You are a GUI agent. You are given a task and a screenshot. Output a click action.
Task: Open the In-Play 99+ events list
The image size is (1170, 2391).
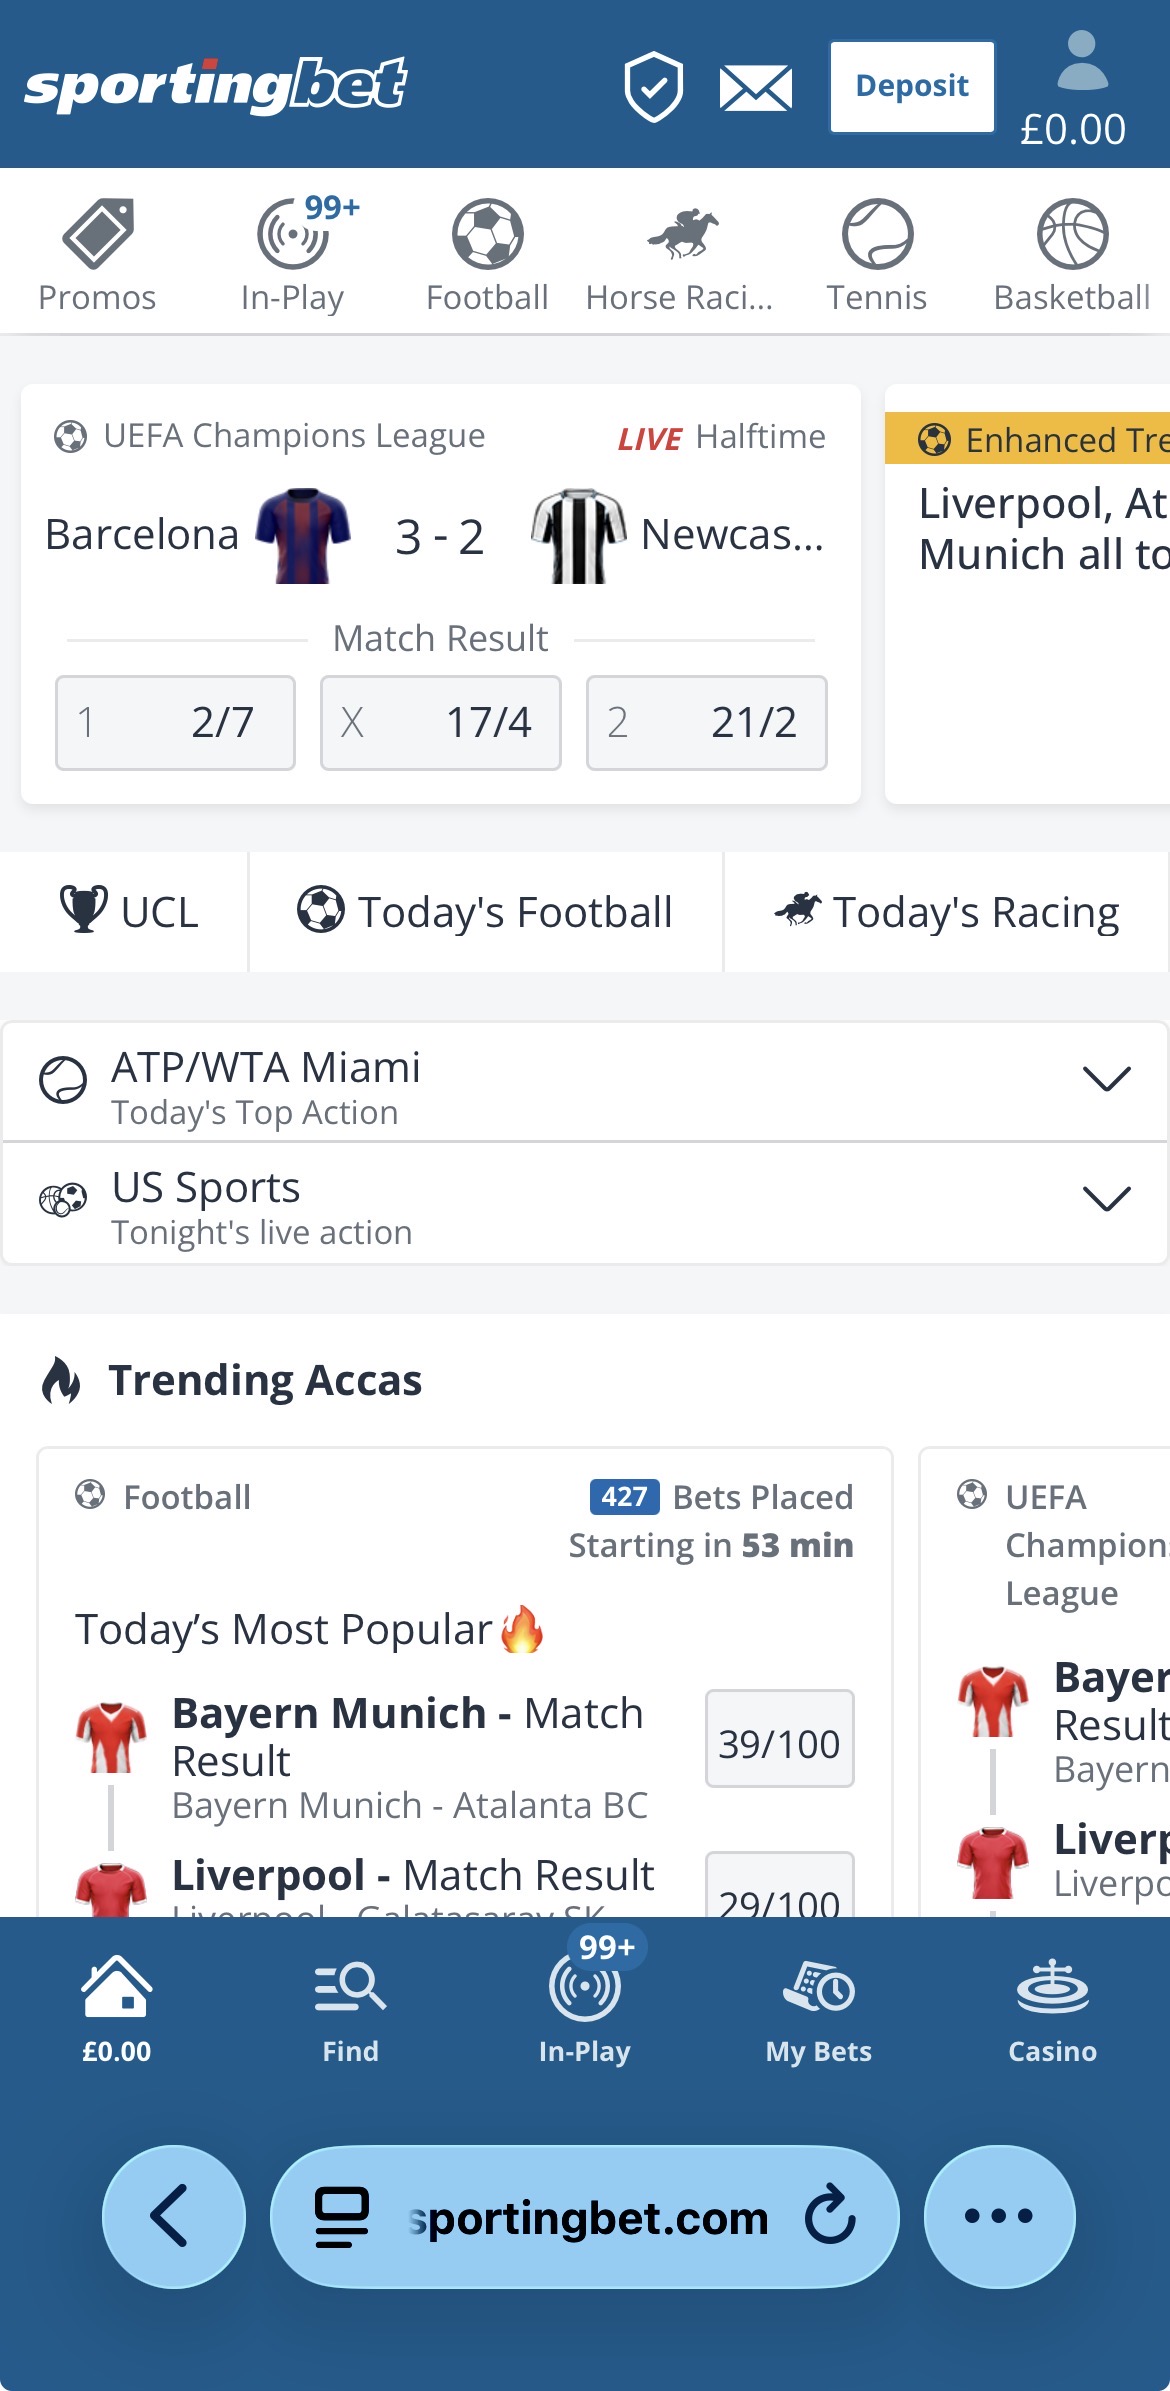coord(293,250)
